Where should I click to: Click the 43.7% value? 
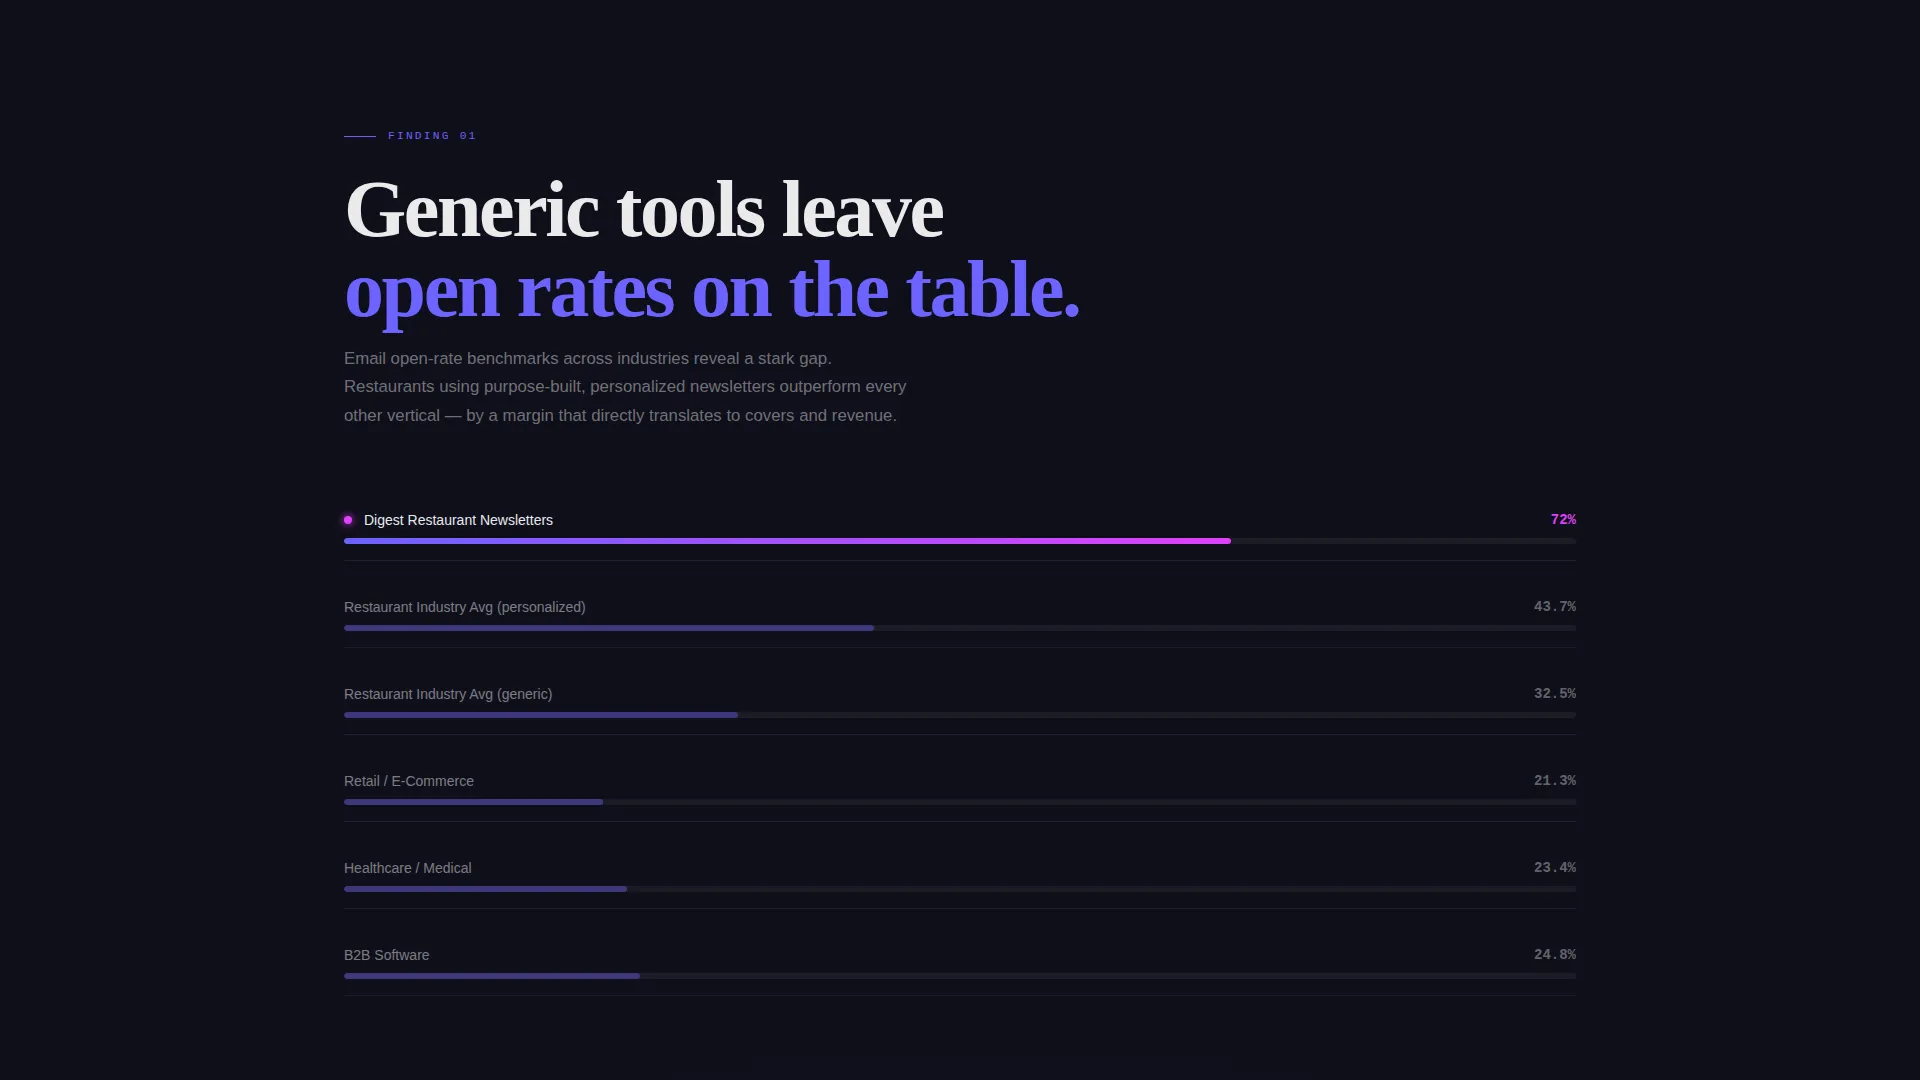coord(1555,607)
